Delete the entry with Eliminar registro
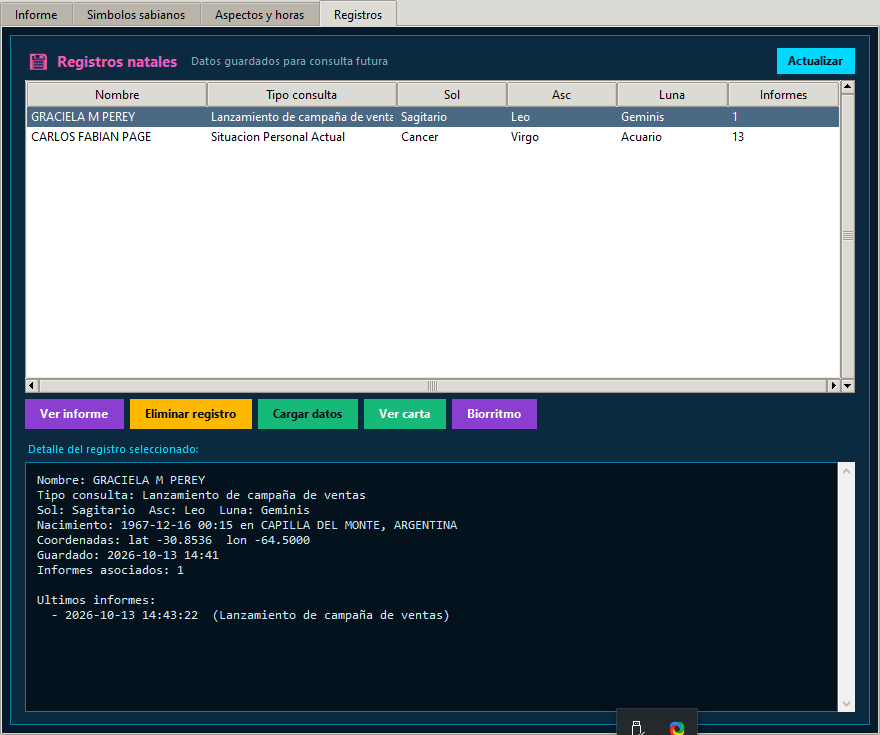Screen dimensions: 880x735 [x=191, y=414]
